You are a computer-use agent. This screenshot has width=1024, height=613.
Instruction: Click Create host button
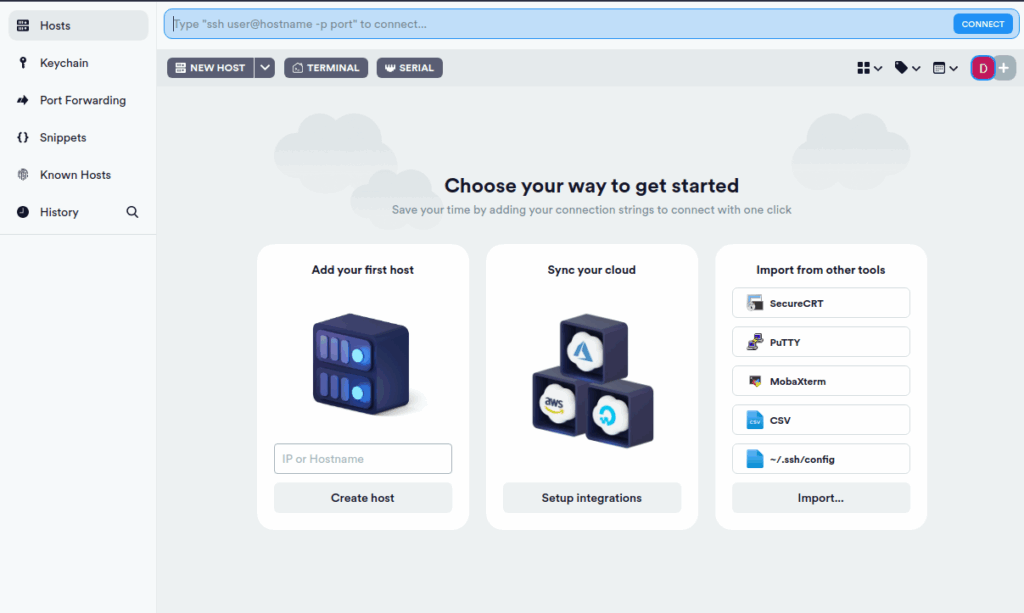tap(362, 498)
